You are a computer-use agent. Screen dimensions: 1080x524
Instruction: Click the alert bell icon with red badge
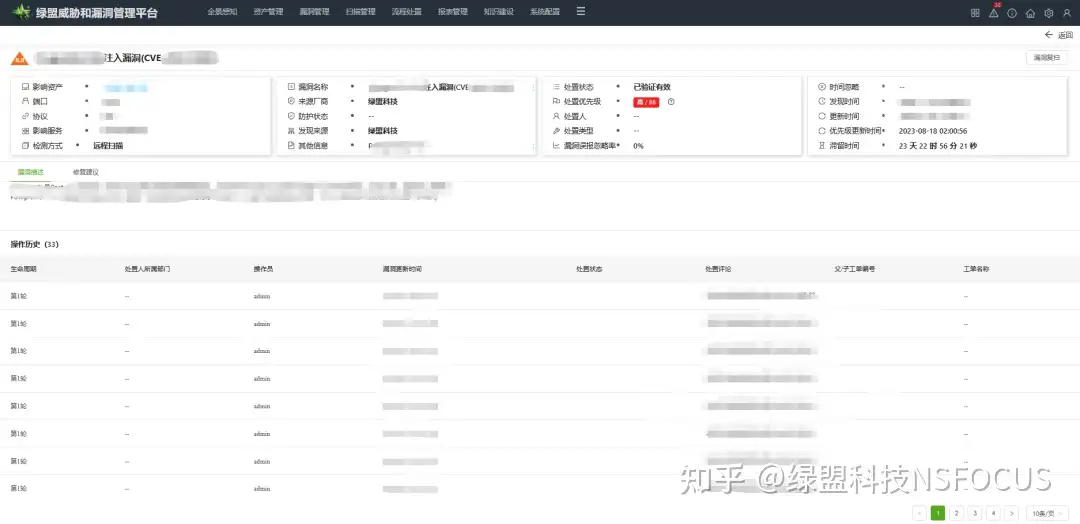pyautogui.click(x=993, y=13)
